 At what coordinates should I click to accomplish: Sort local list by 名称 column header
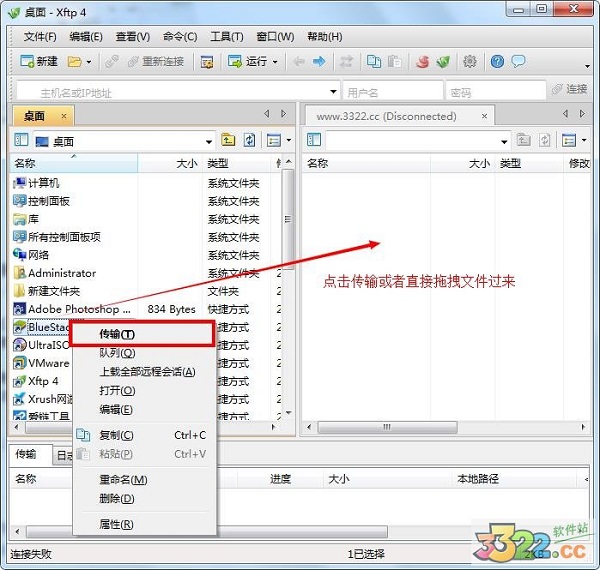click(x=74, y=163)
